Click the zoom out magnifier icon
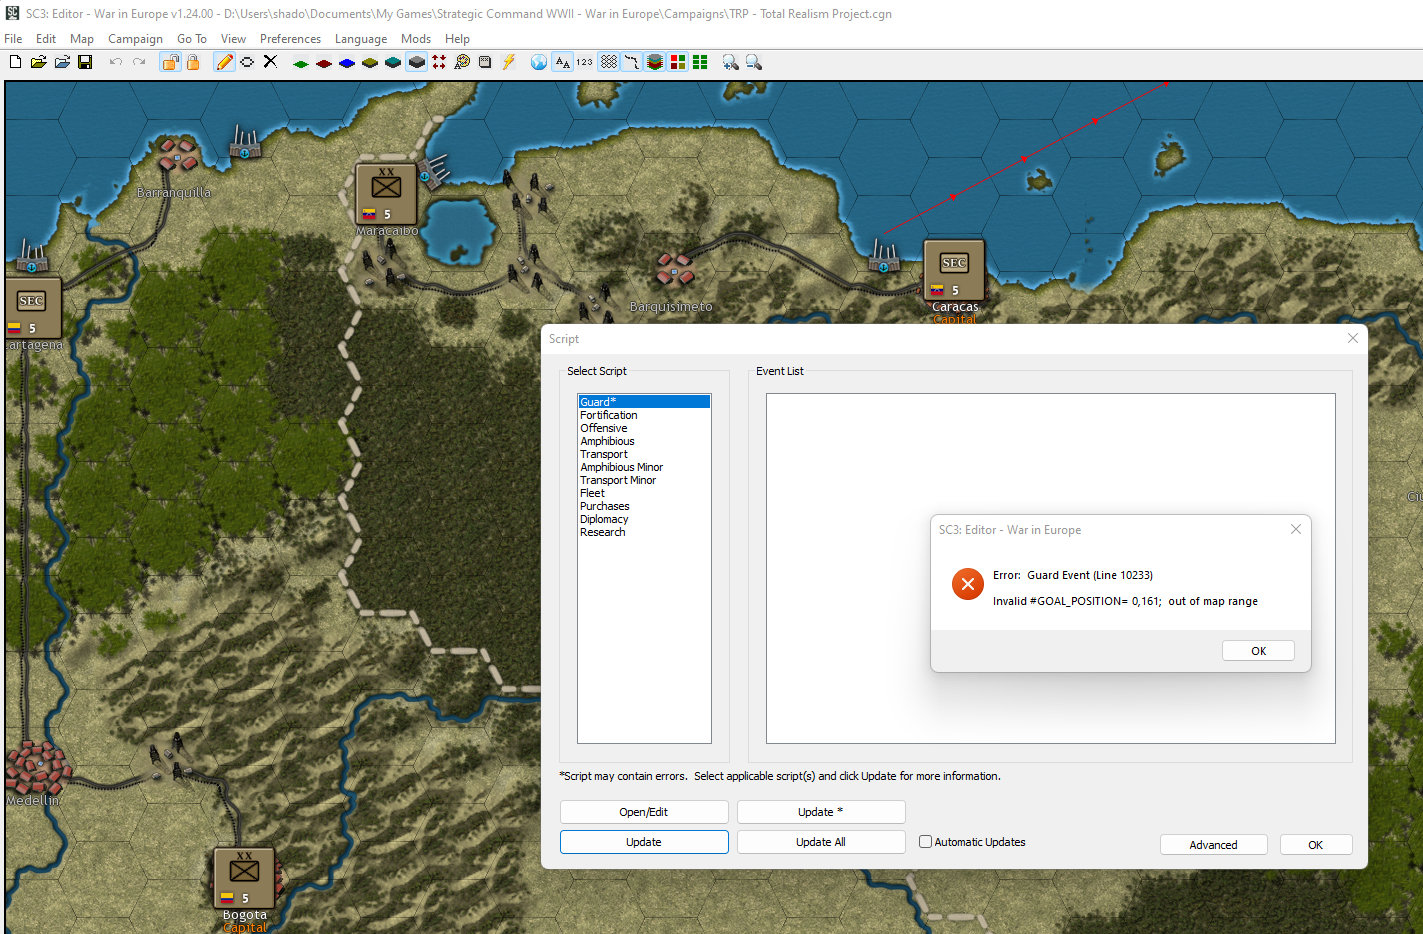 click(x=754, y=62)
